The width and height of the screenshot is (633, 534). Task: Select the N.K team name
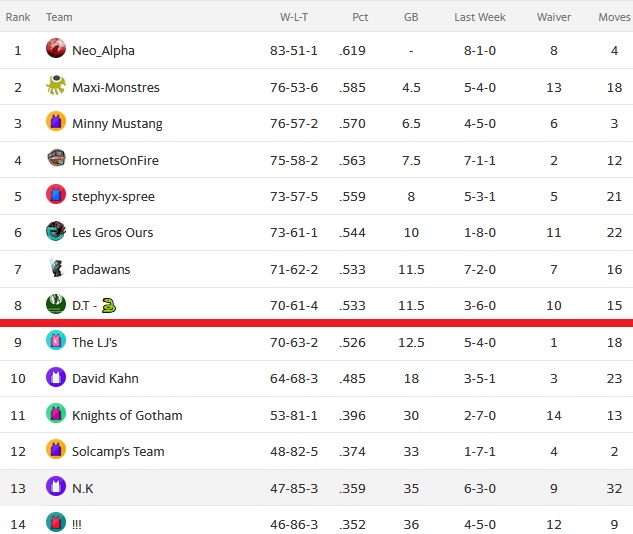[x=82, y=488]
